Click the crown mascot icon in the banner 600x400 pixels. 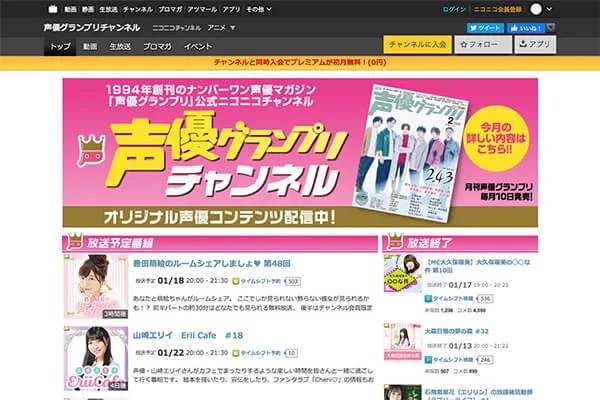tap(91, 151)
